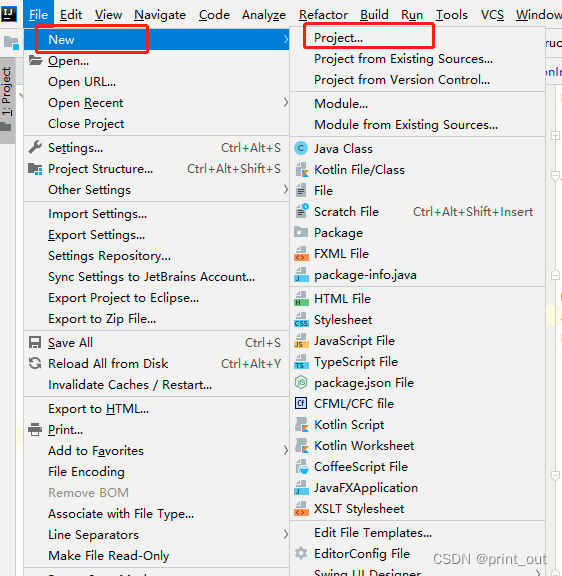Image resolution: width=562 pixels, height=576 pixels.
Task: Select Project from Version Control...
Action: (x=417, y=80)
